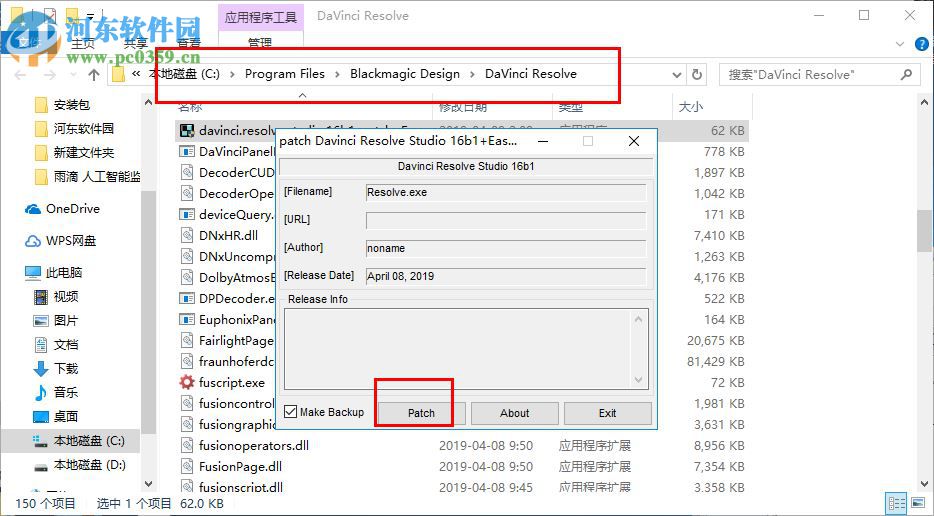
Task: Switch to large icons view
Action: [918, 503]
